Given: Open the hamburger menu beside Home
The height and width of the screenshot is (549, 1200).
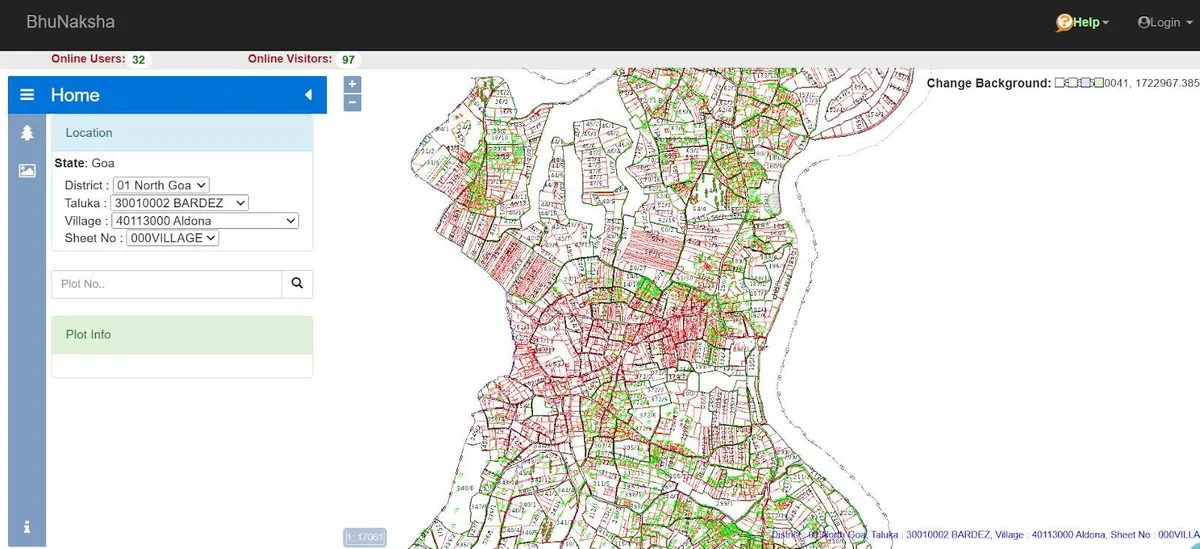Looking at the screenshot, I should coord(27,95).
